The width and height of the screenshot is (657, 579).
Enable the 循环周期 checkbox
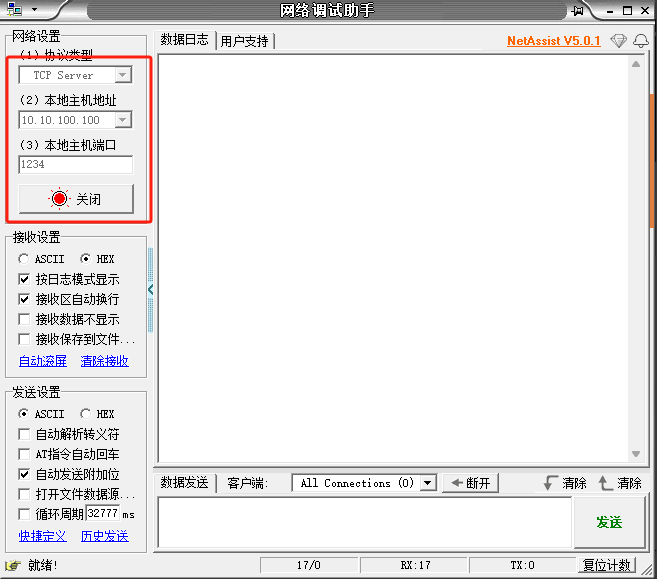25,514
